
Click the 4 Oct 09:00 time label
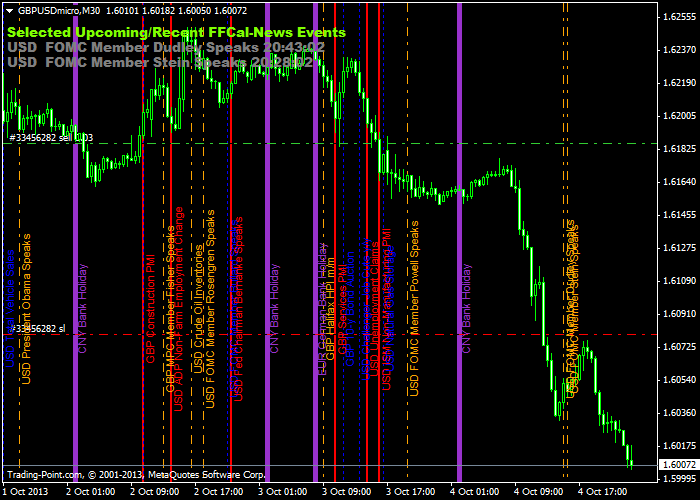538,492
